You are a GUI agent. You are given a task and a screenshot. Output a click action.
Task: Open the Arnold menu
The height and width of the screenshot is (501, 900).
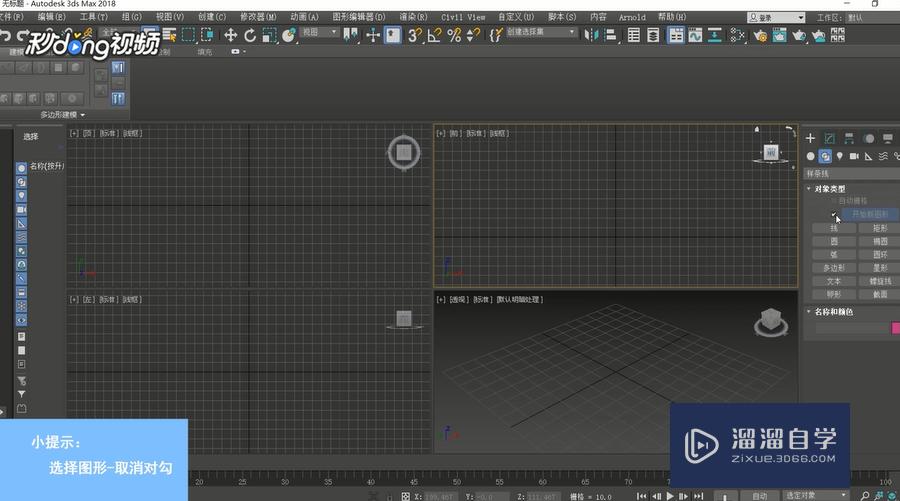[632, 17]
